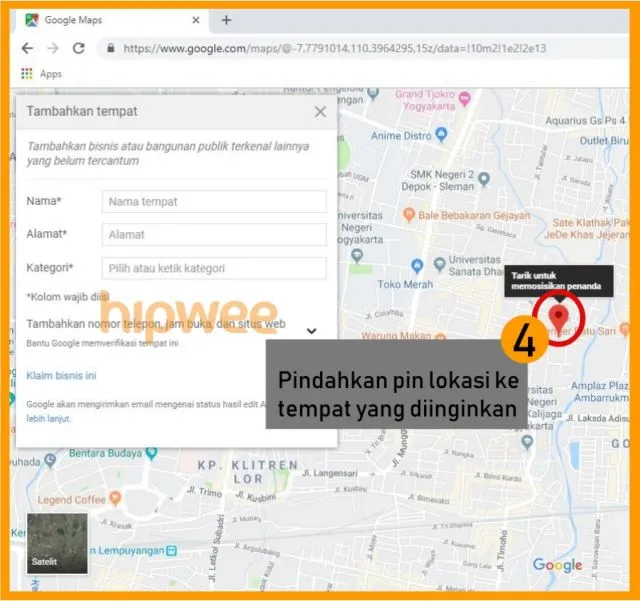Click the Alamat input field

click(x=214, y=235)
